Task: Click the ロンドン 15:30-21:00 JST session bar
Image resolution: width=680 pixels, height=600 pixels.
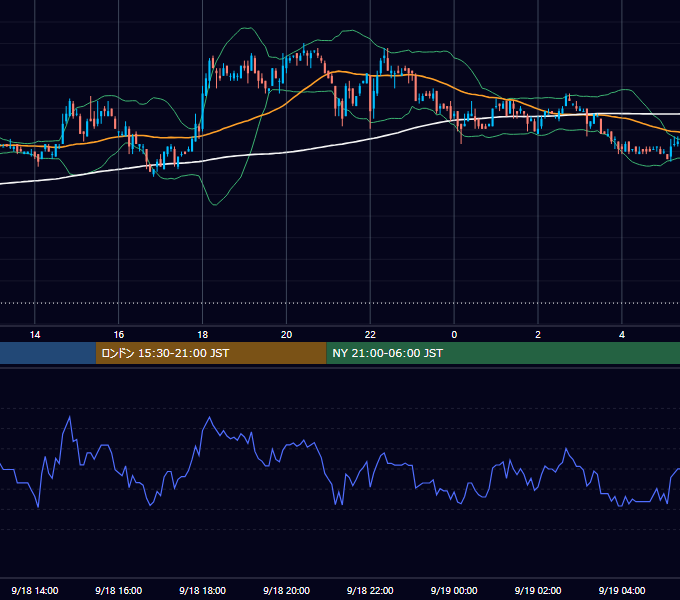Action: pyautogui.click(x=211, y=353)
